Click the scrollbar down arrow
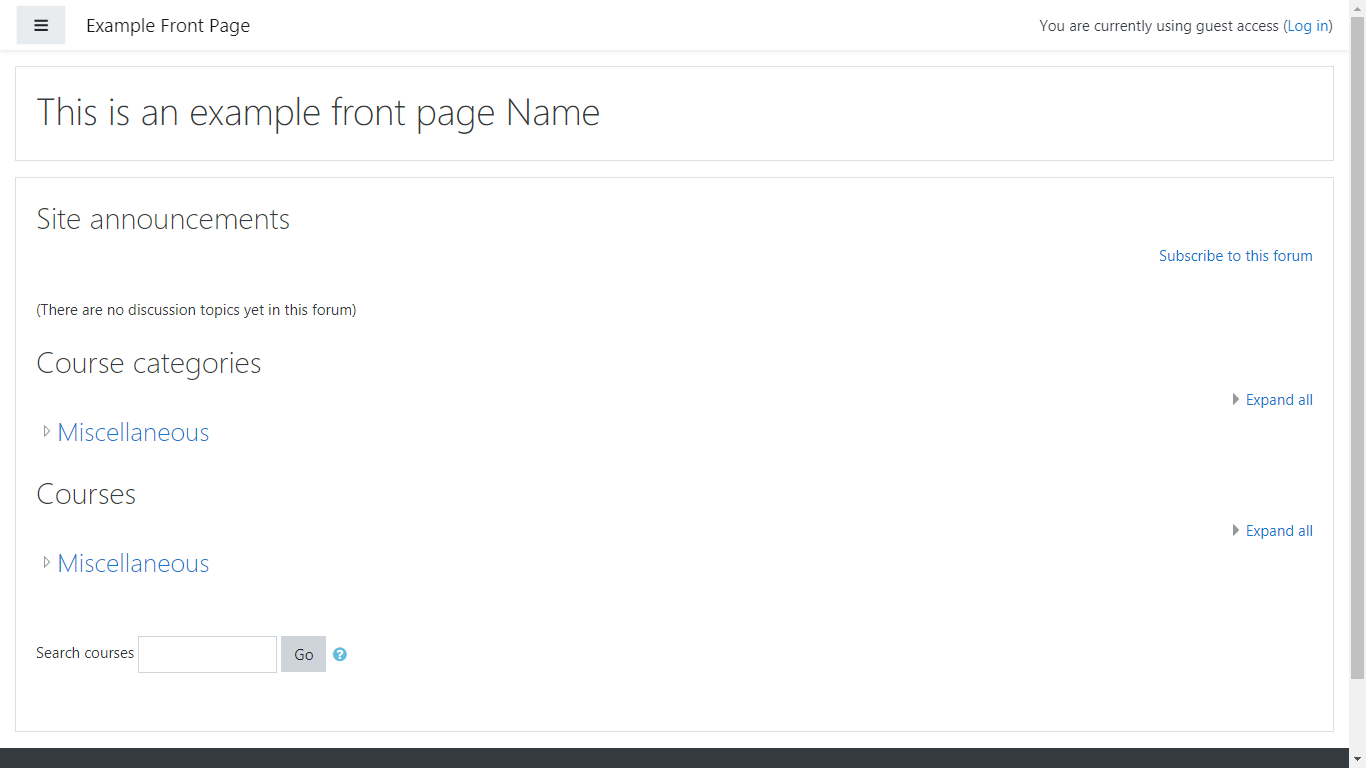The image size is (1366, 768). (x=1357, y=760)
